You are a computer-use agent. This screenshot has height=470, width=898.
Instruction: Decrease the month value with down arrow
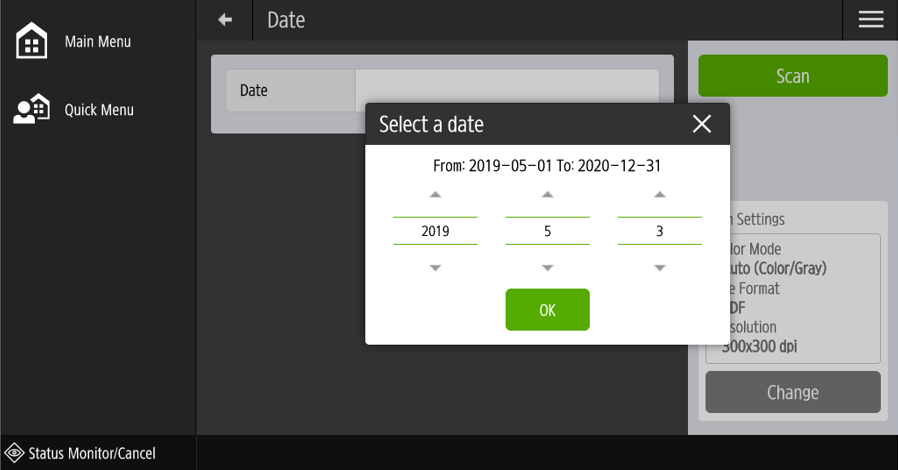[547, 268]
